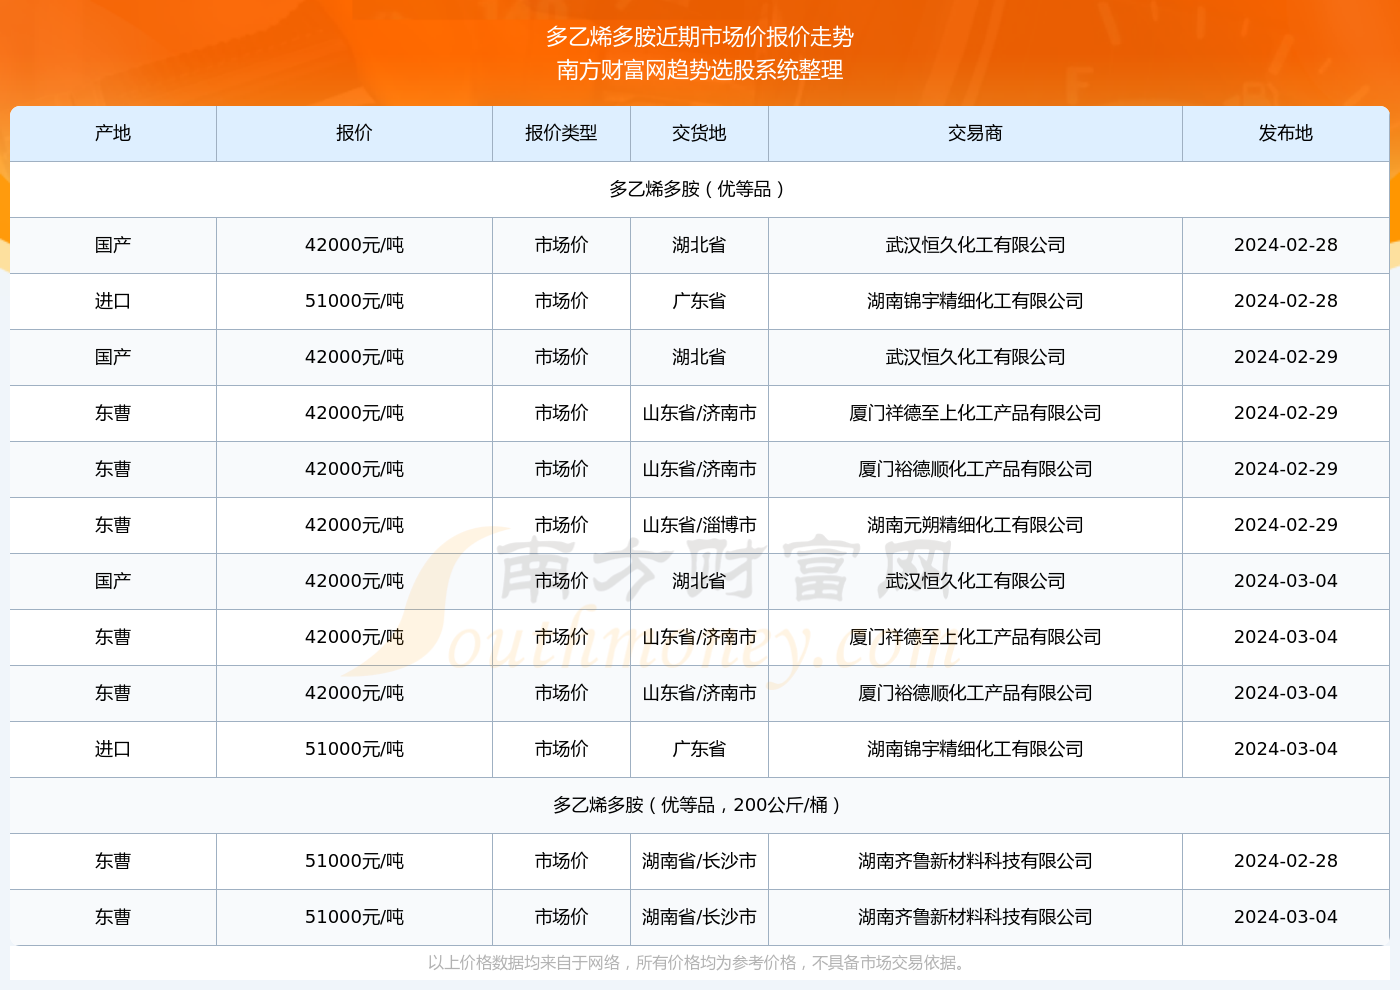Image resolution: width=1400 pixels, height=990 pixels.
Task: Click the 42000元/吨 price in the 湖南元朔 row
Action: point(354,525)
